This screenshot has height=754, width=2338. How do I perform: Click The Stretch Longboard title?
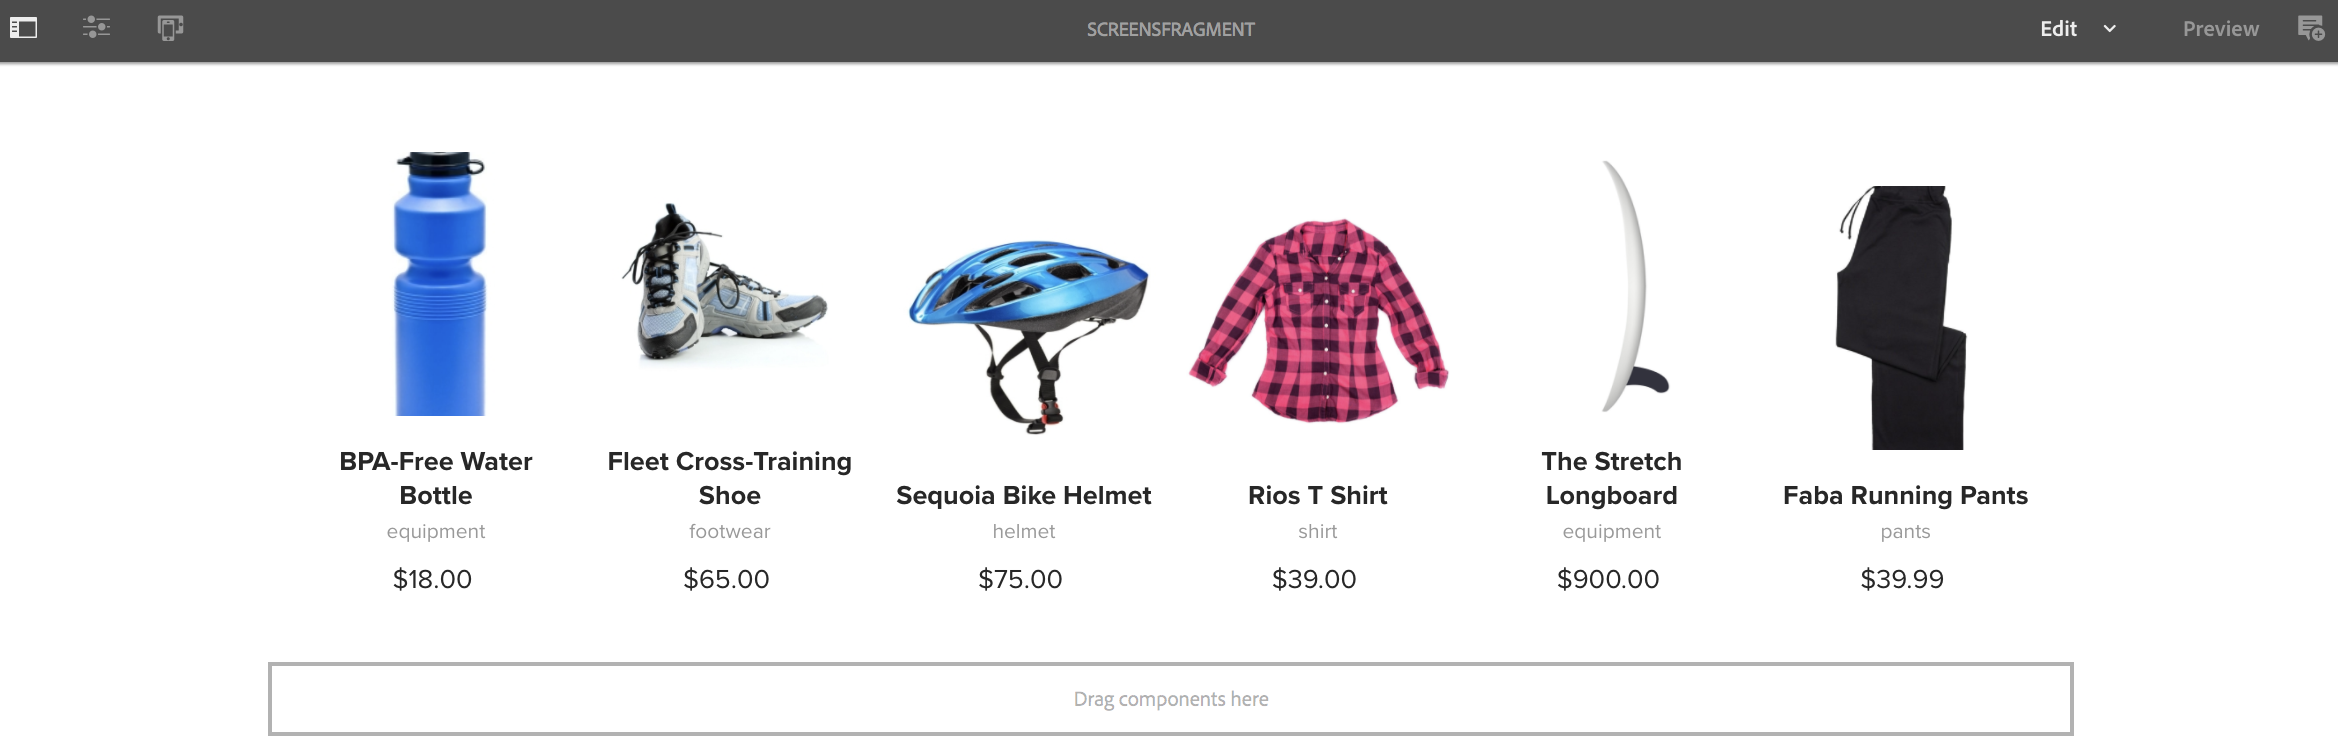click(x=1612, y=478)
